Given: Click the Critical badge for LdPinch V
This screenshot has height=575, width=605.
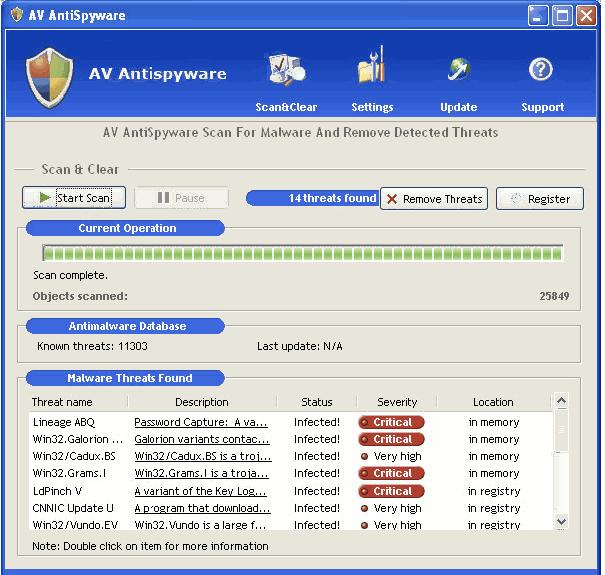Looking at the screenshot, I should coord(391,491).
